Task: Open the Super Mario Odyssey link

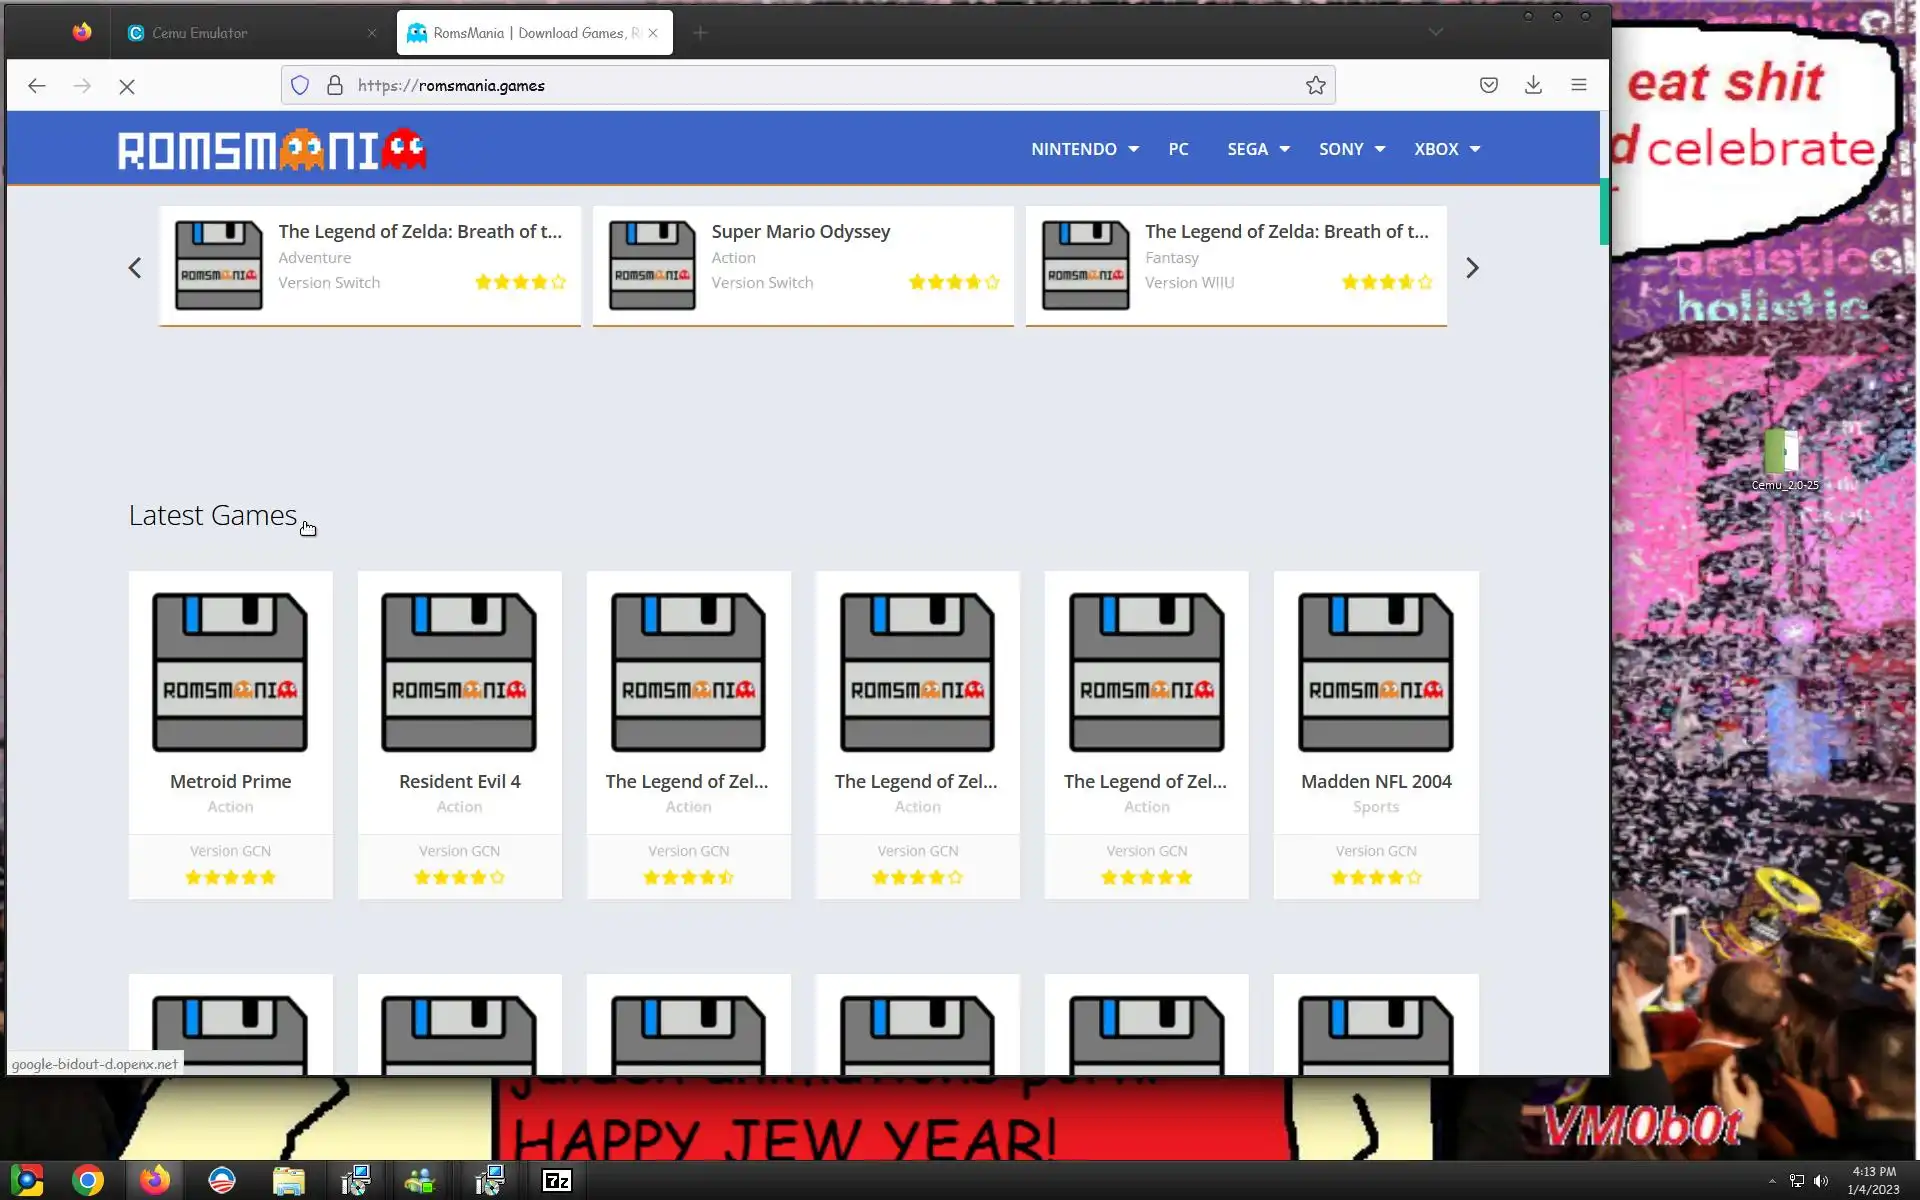Action: tap(800, 232)
